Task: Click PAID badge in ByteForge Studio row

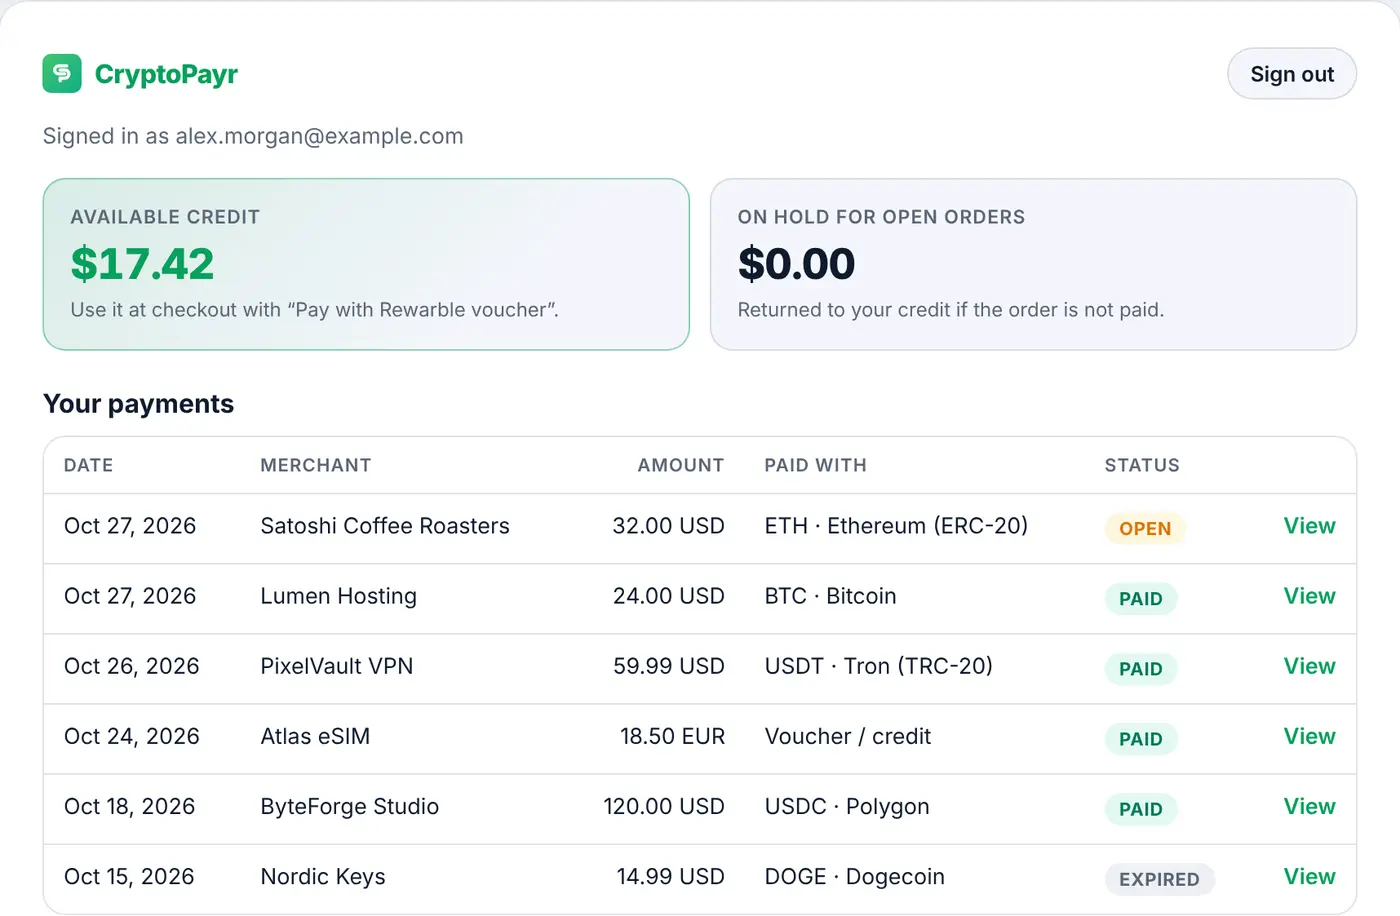Action: pyautogui.click(x=1141, y=809)
